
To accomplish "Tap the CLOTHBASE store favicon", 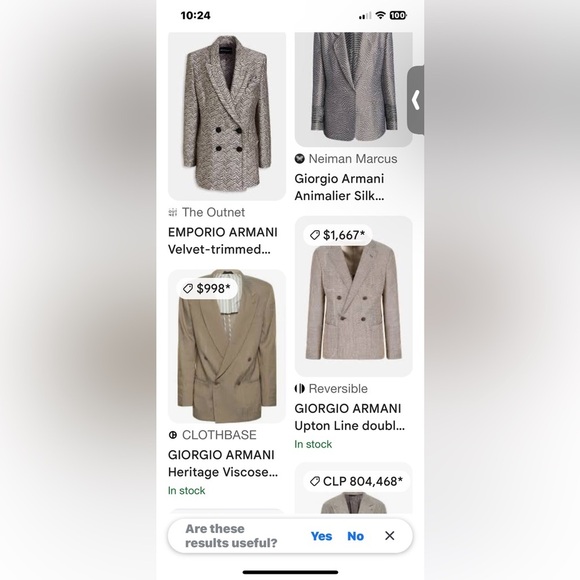I will click(x=173, y=435).
